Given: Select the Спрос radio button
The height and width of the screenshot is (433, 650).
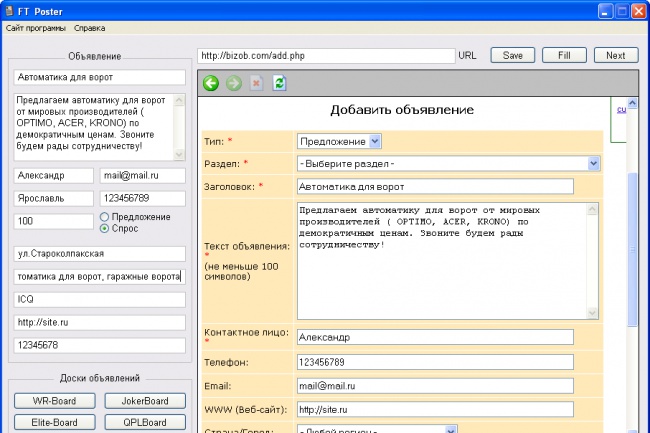Looking at the screenshot, I should click(x=105, y=229).
